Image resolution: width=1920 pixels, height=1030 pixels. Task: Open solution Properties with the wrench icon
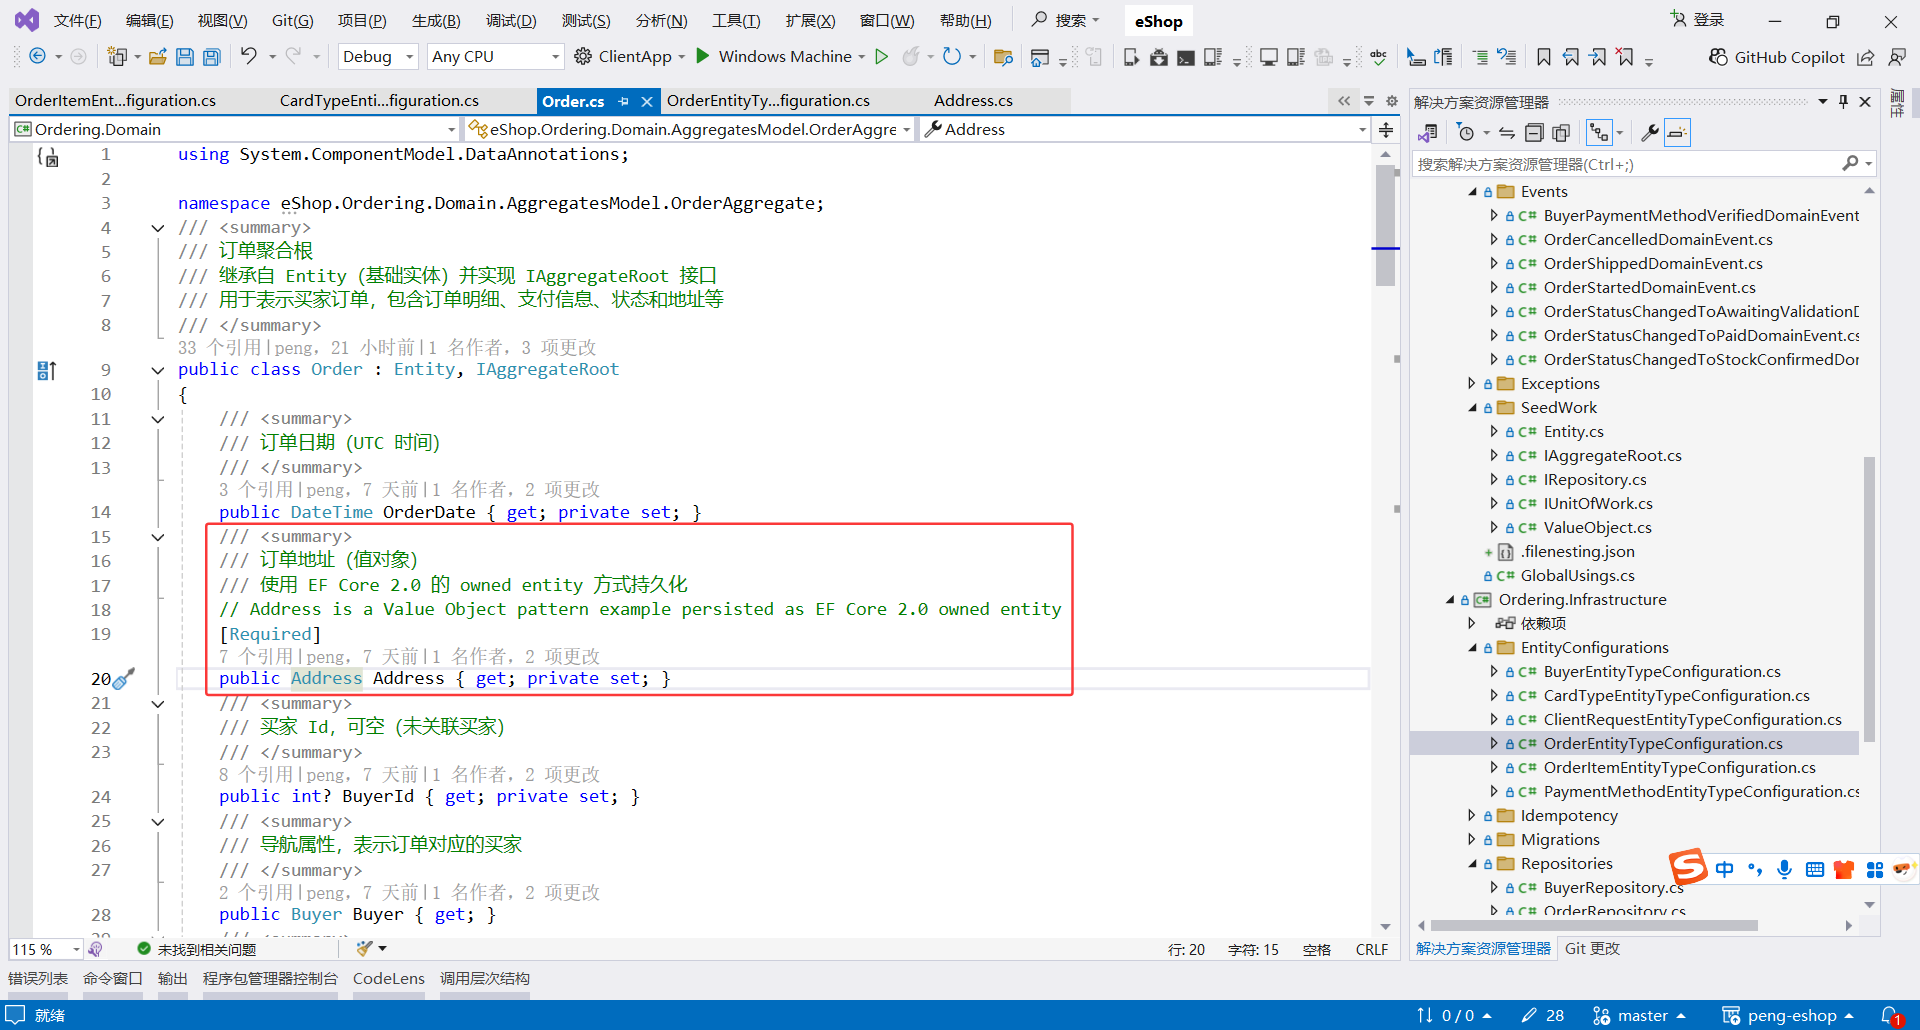[1650, 132]
